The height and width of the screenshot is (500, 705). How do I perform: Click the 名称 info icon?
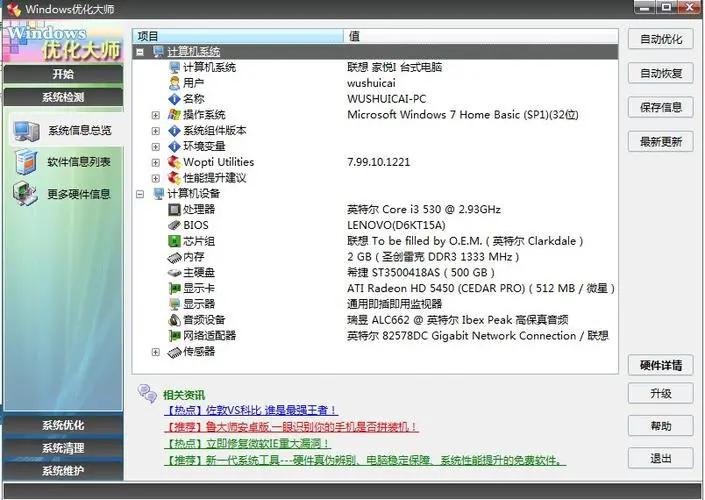coord(174,99)
